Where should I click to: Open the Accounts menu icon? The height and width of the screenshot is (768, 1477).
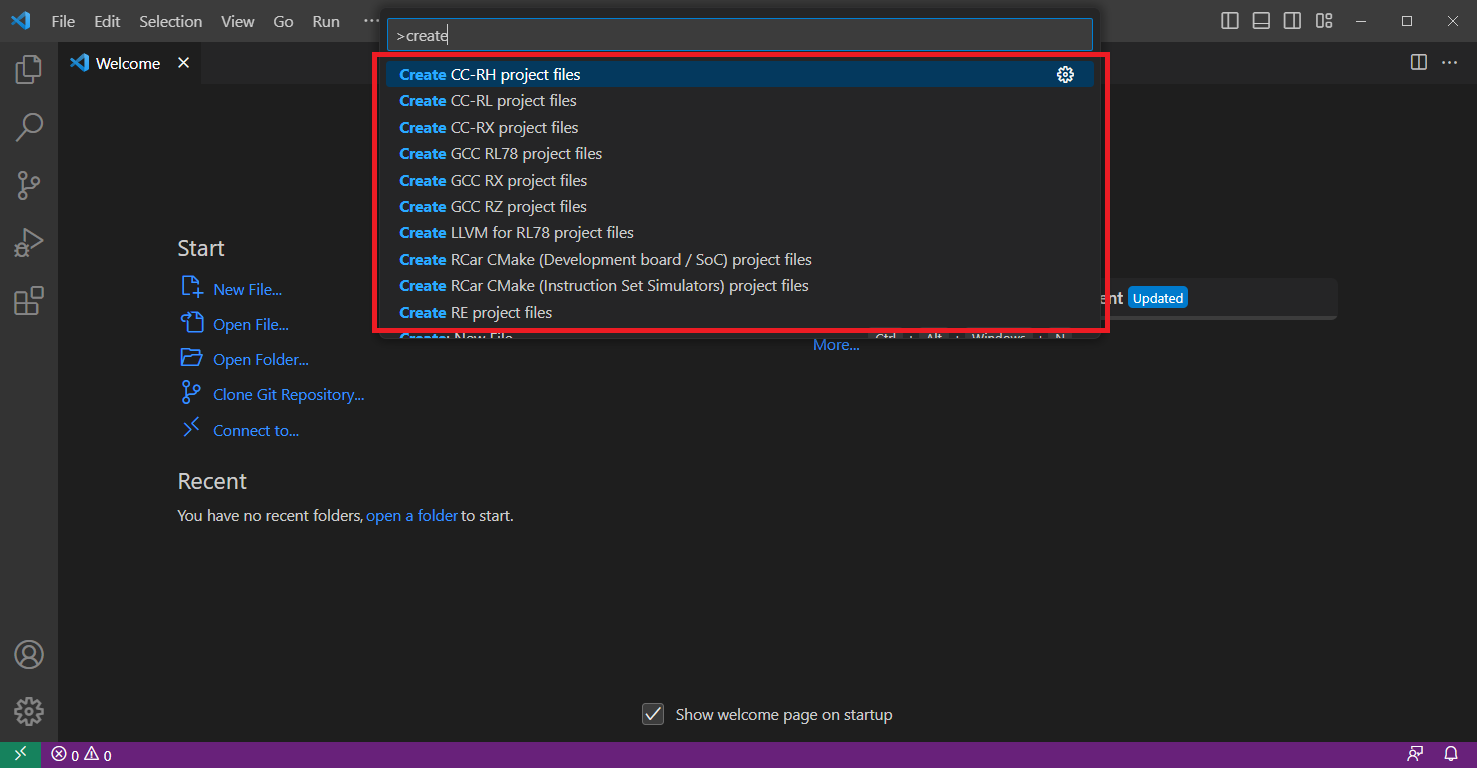click(x=29, y=655)
